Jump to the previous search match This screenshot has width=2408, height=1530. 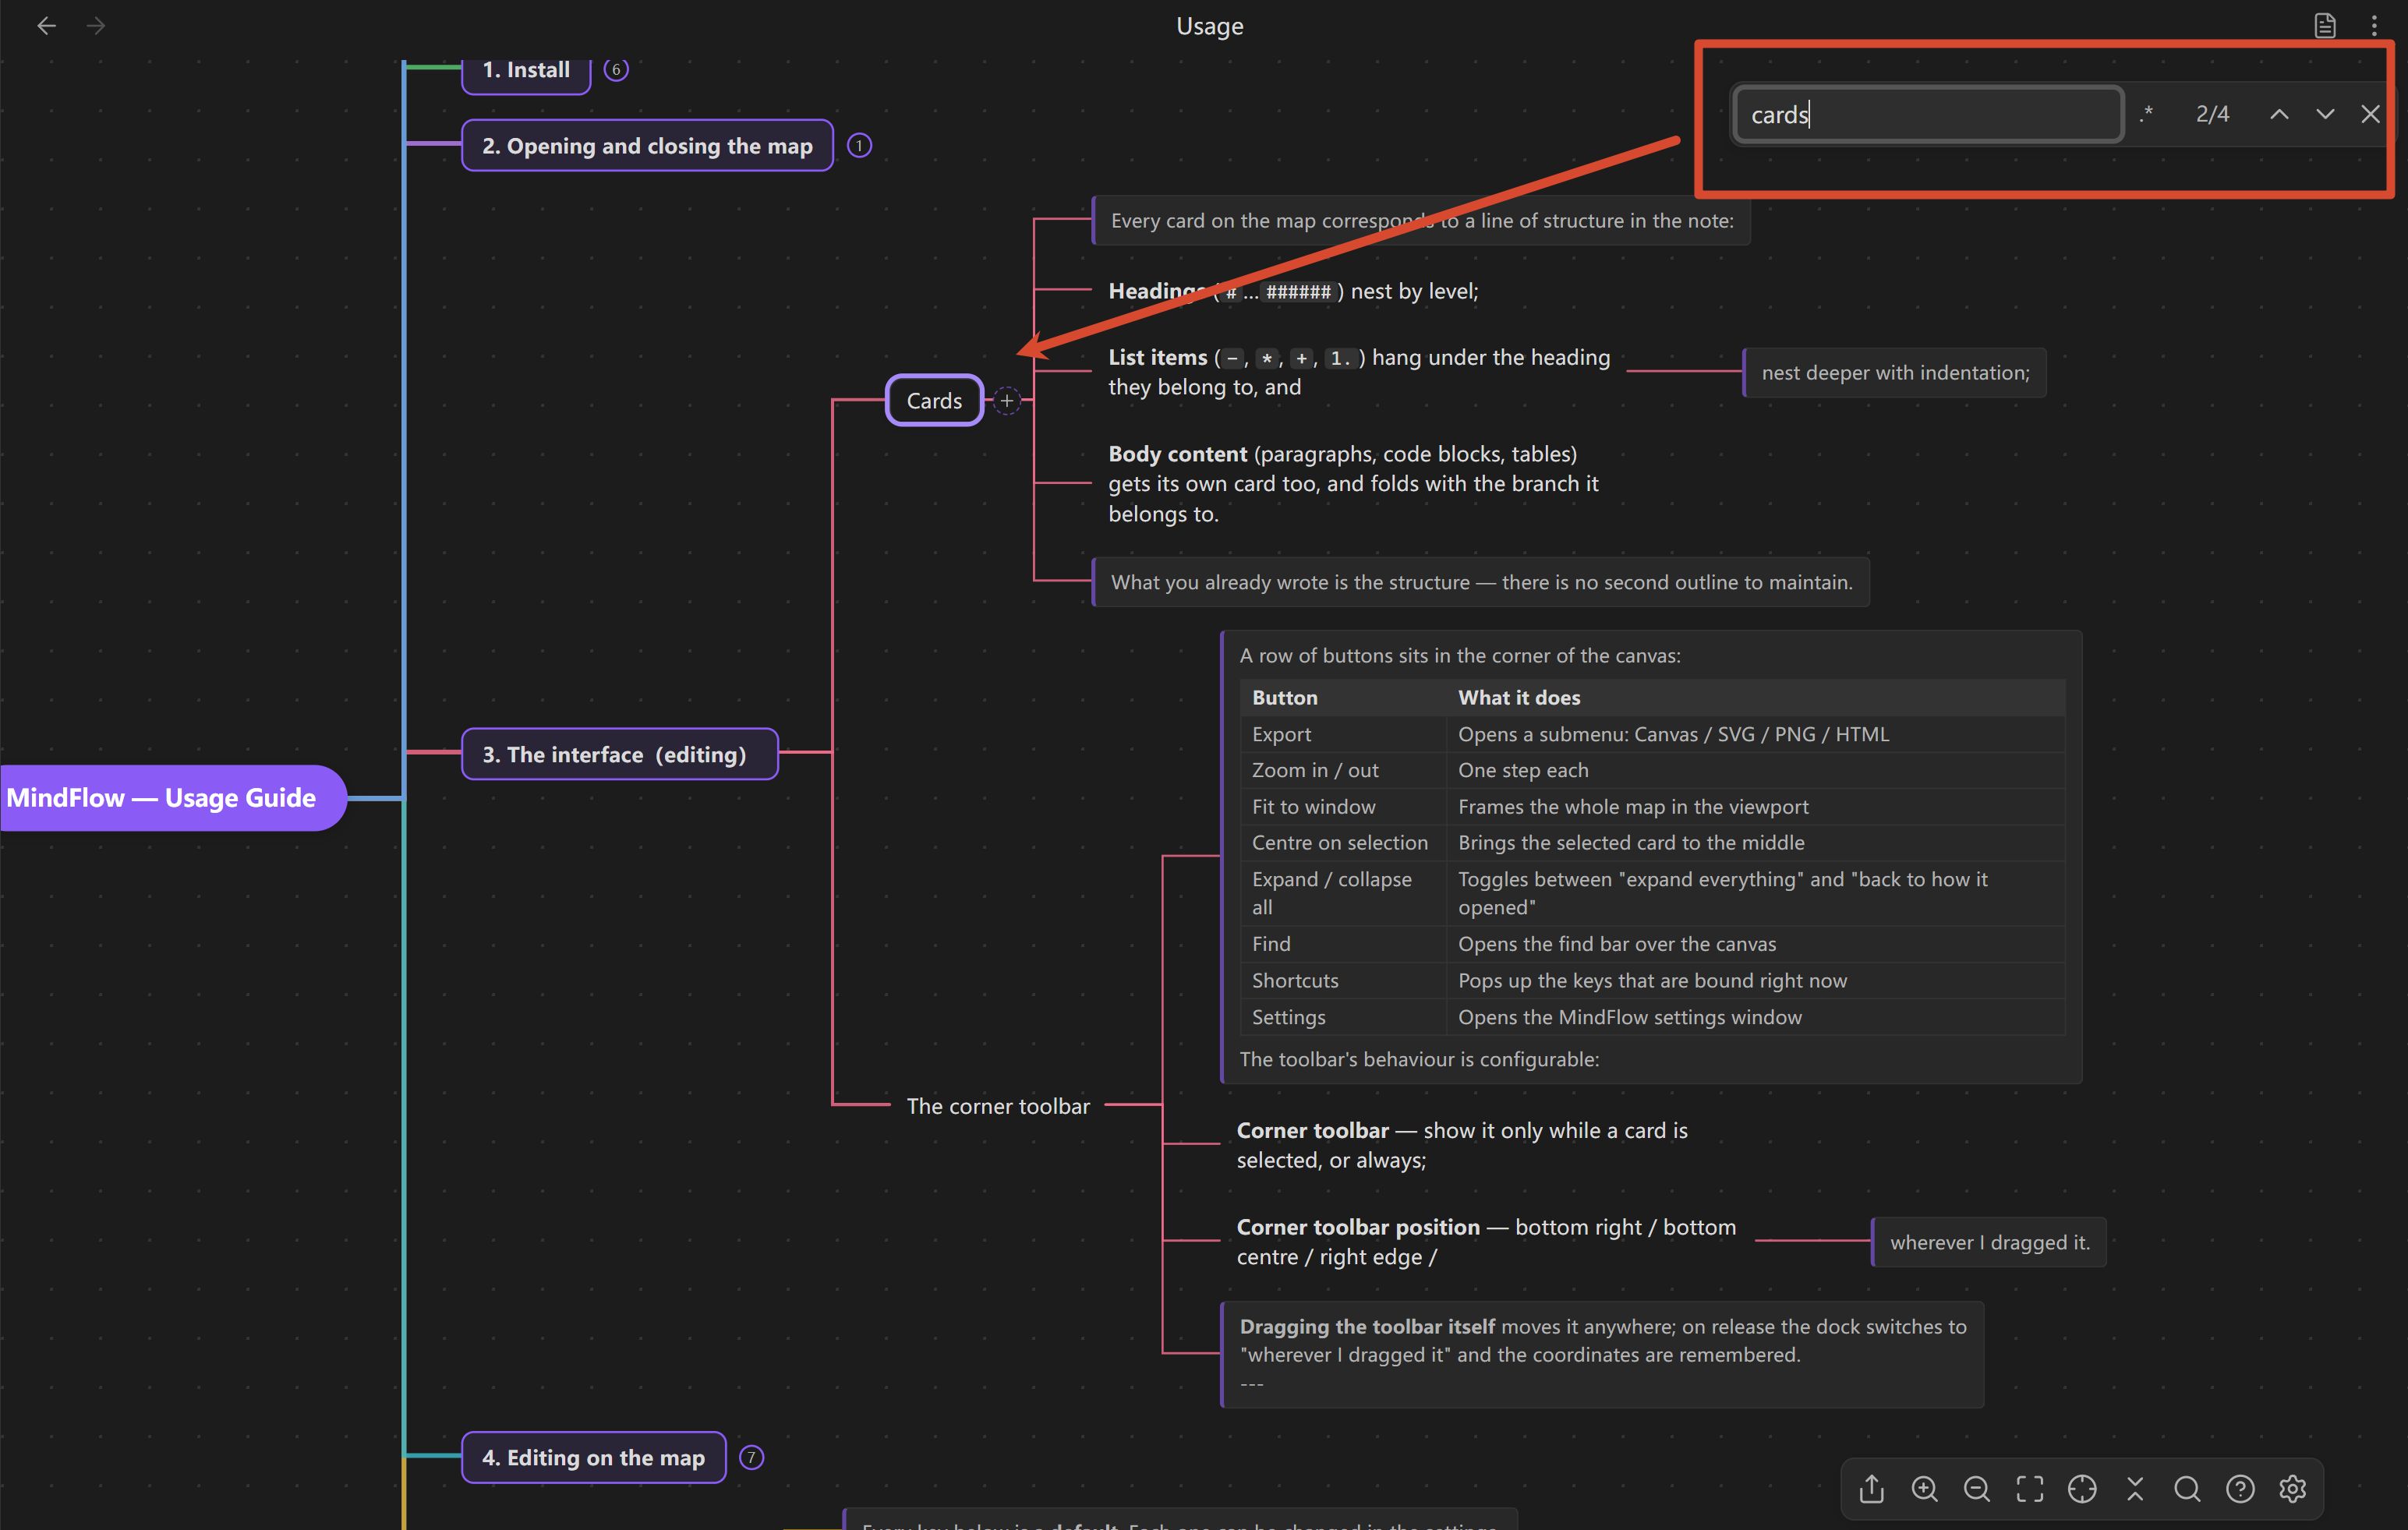[x=2279, y=114]
